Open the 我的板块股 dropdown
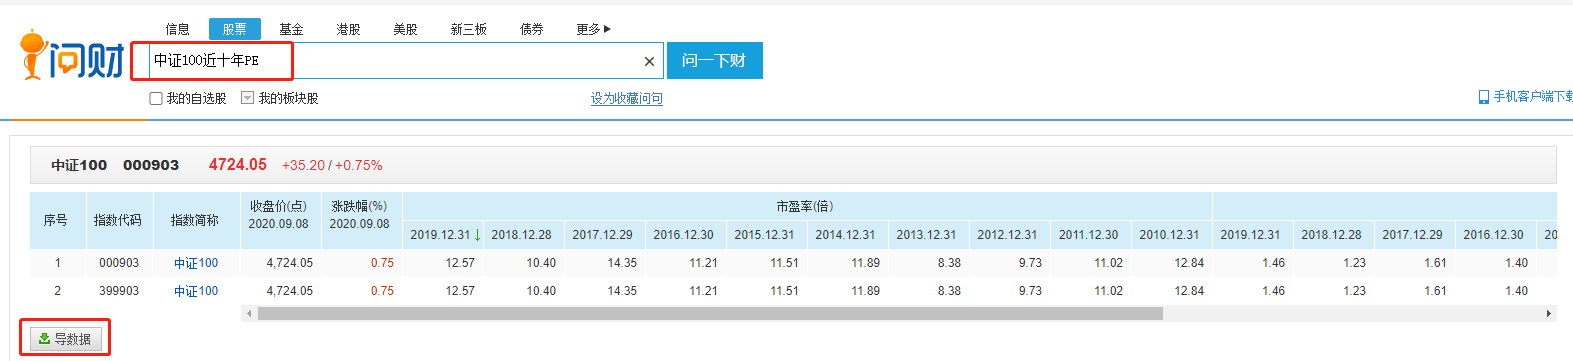Screen dimensions: 1573x361 coord(247,98)
